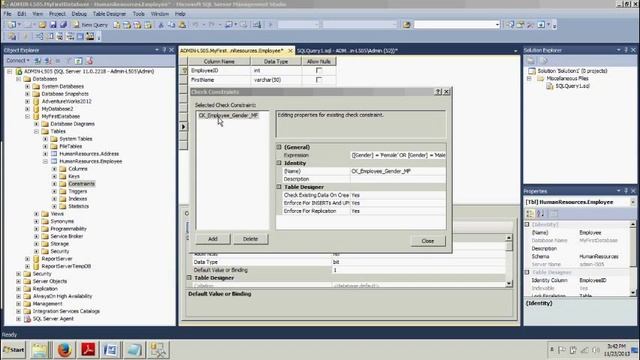
Task: Open the Table Designer menu
Action: (x=109, y=14)
